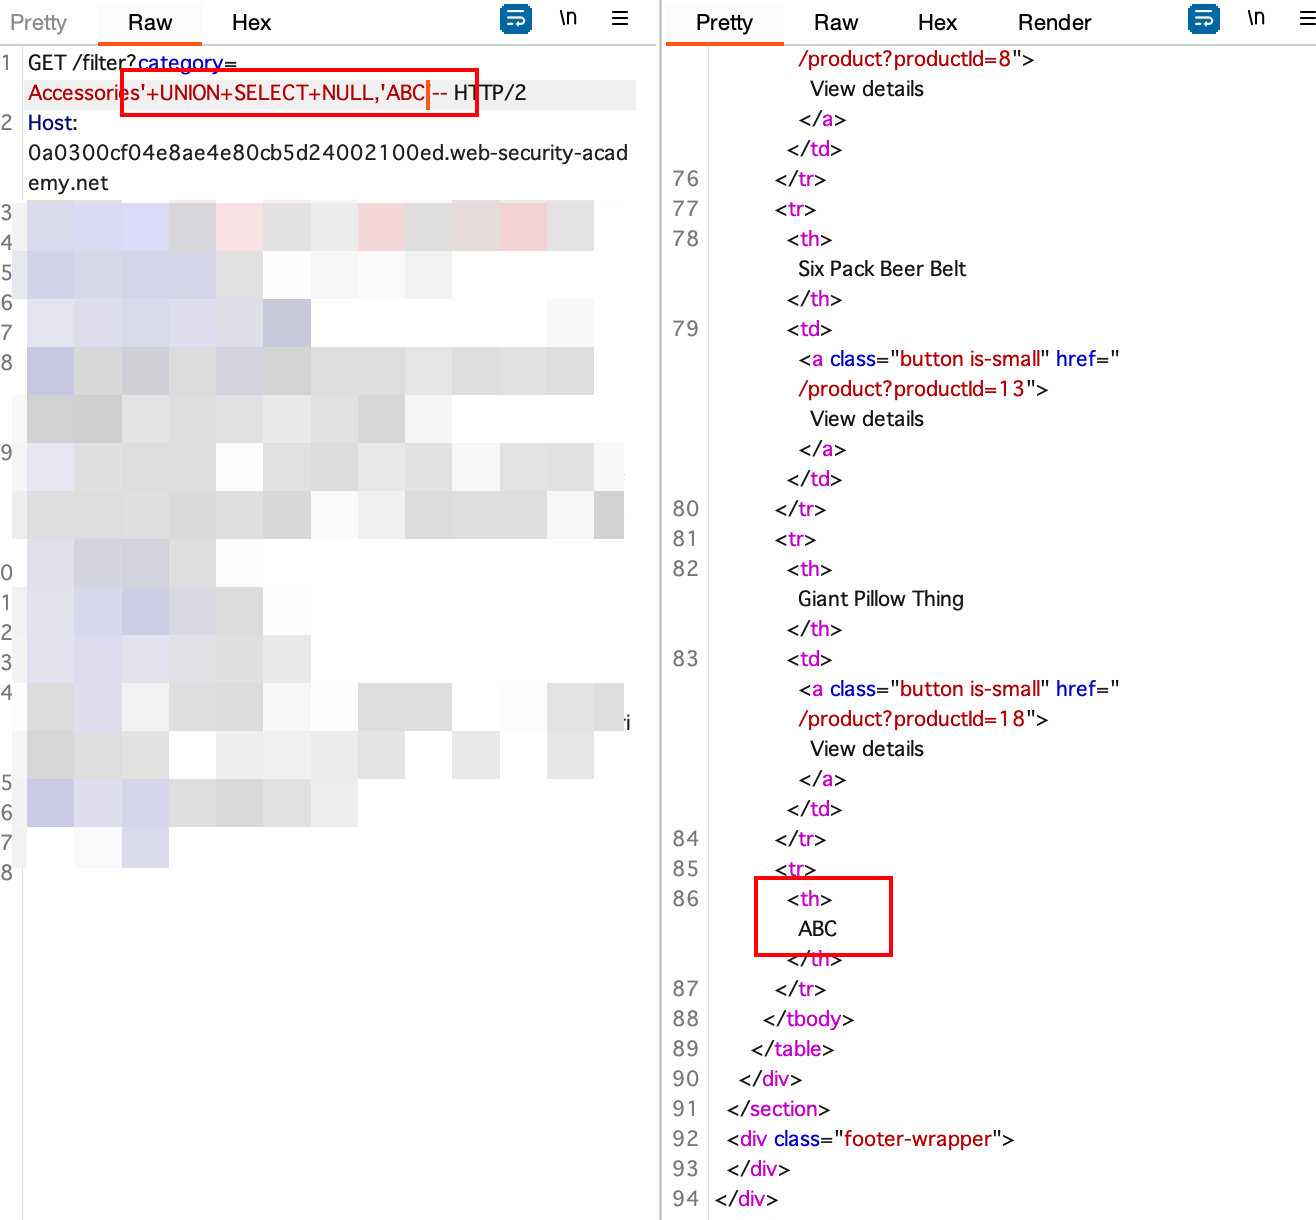Switch the response panel to Raw view
This screenshot has width=1316, height=1220.
point(836,22)
